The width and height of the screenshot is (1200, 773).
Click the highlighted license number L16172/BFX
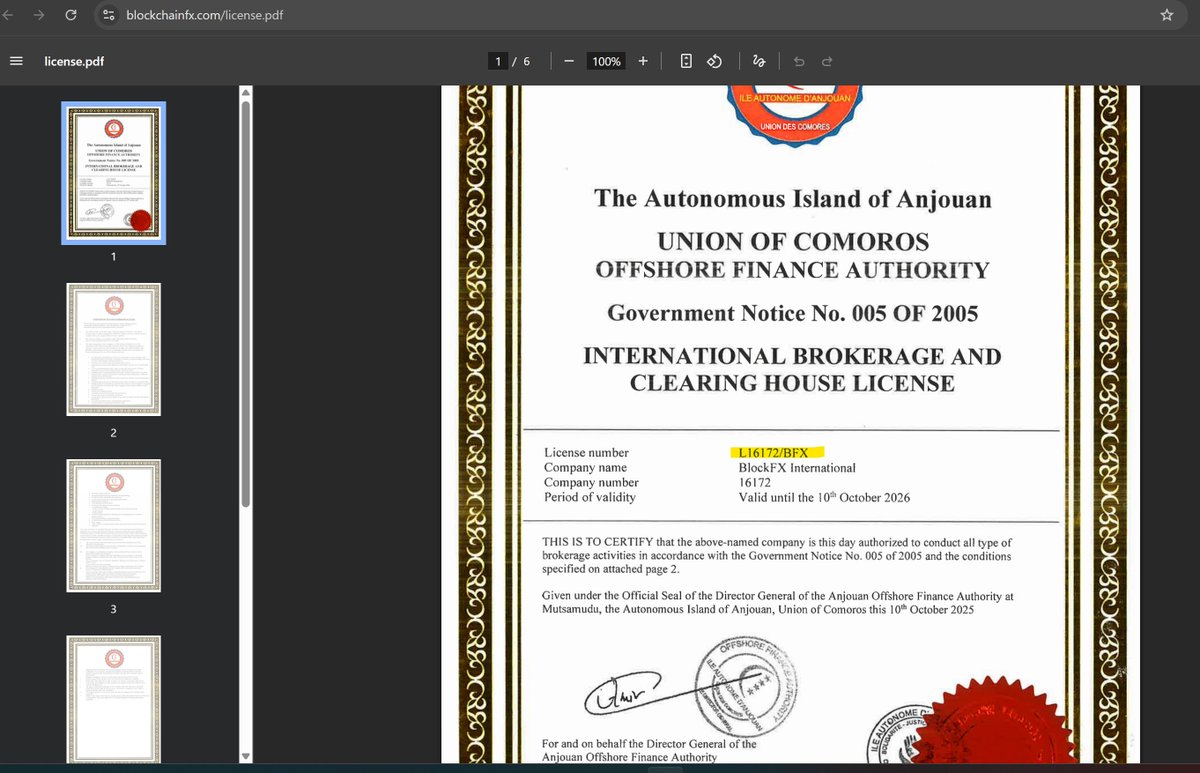pyautogui.click(x=773, y=453)
